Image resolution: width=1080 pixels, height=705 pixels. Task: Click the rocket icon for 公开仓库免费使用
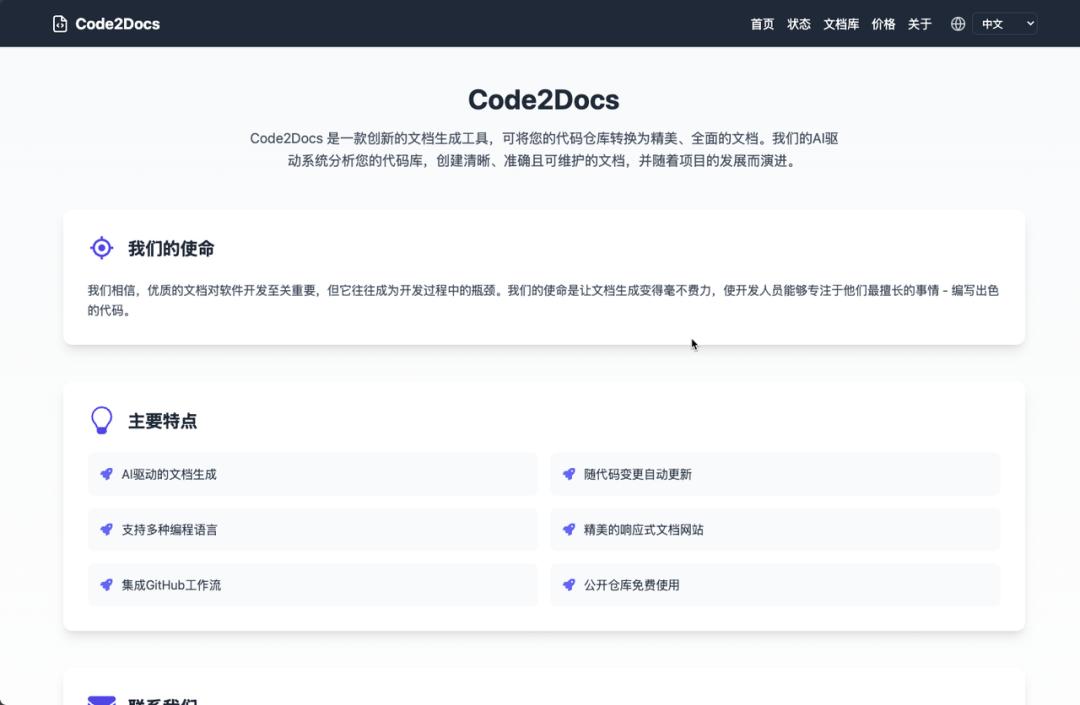pyautogui.click(x=568, y=585)
